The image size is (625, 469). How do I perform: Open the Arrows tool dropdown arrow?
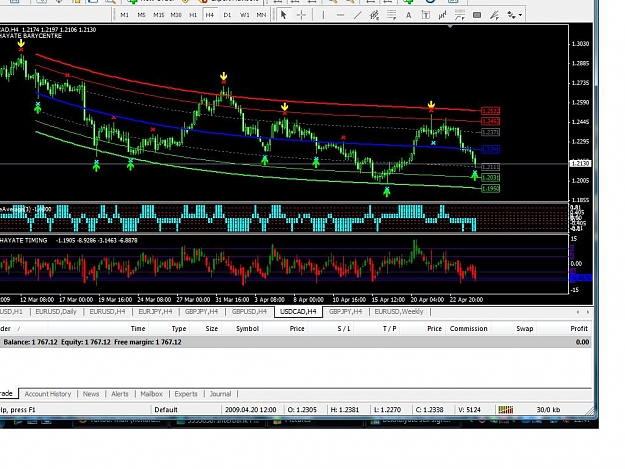pyautogui.click(x=521, y=16)
